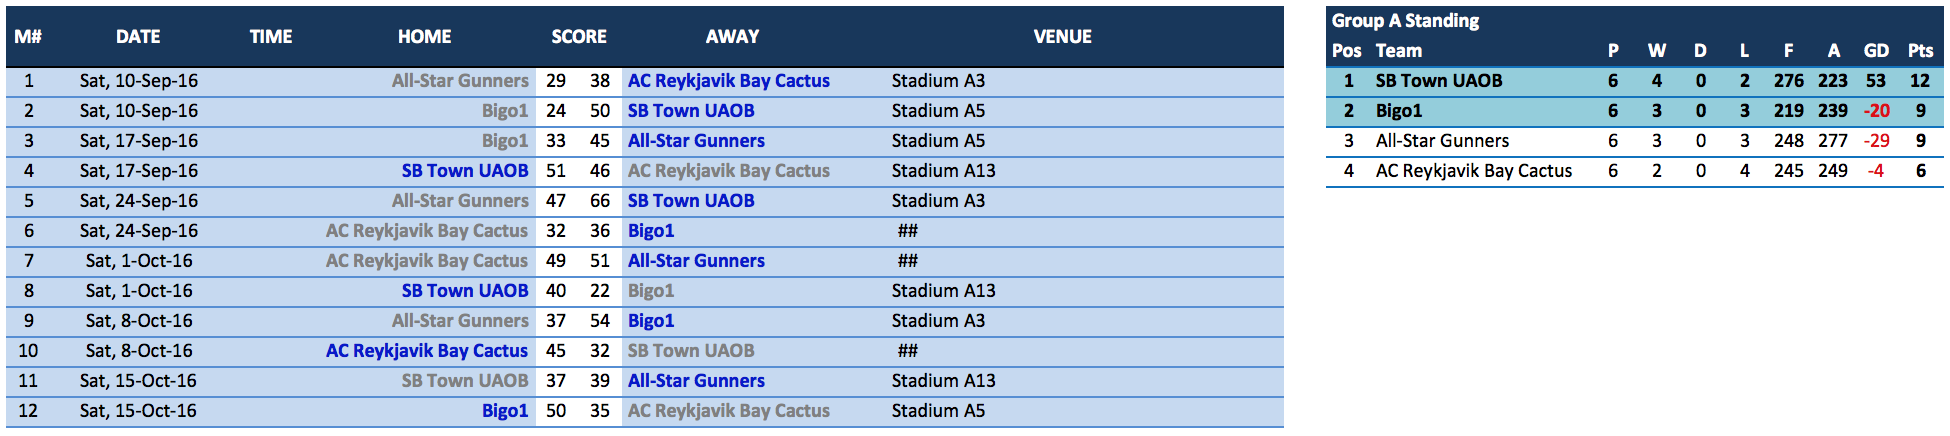Click the Pts column header in standings
This screenshot has height=436, width=1950.
point(1920,51)
